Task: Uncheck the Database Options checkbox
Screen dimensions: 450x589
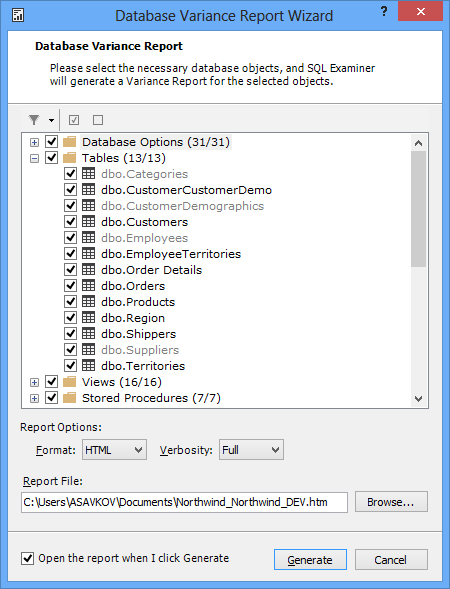Action: coord(51,142)
